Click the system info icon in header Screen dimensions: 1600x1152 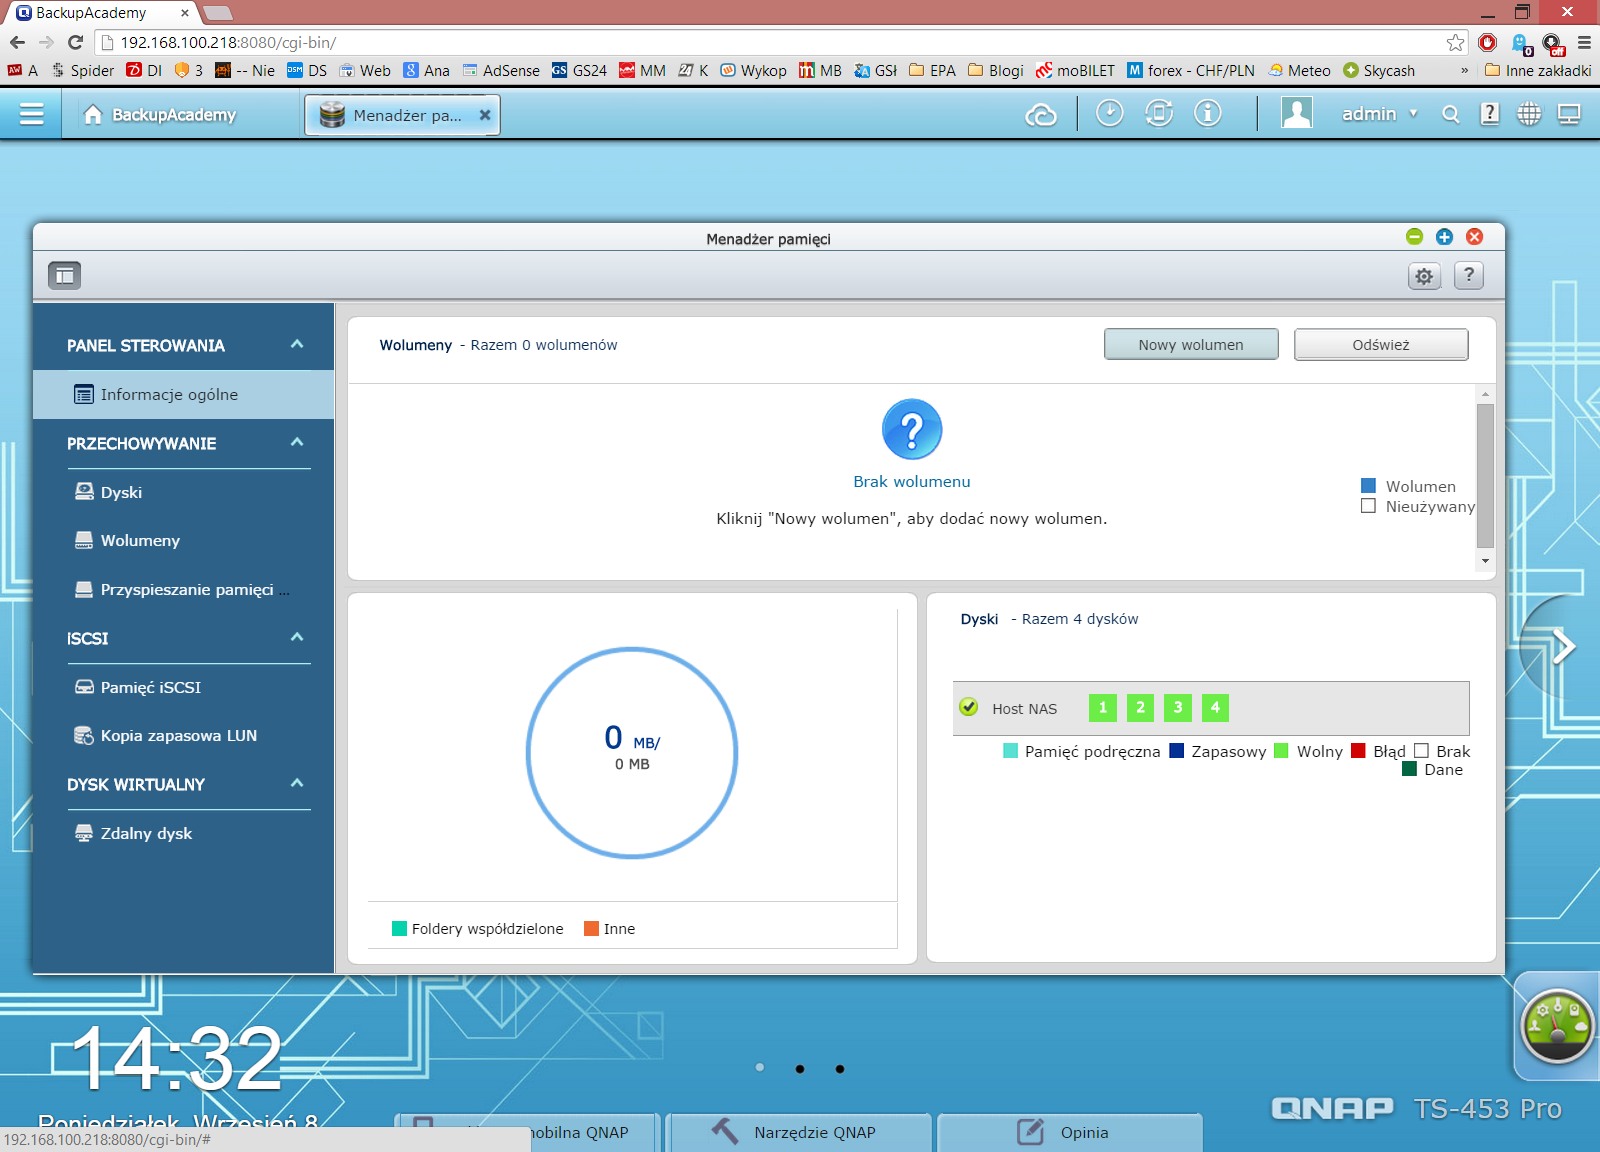click(x=1208, y=114)
